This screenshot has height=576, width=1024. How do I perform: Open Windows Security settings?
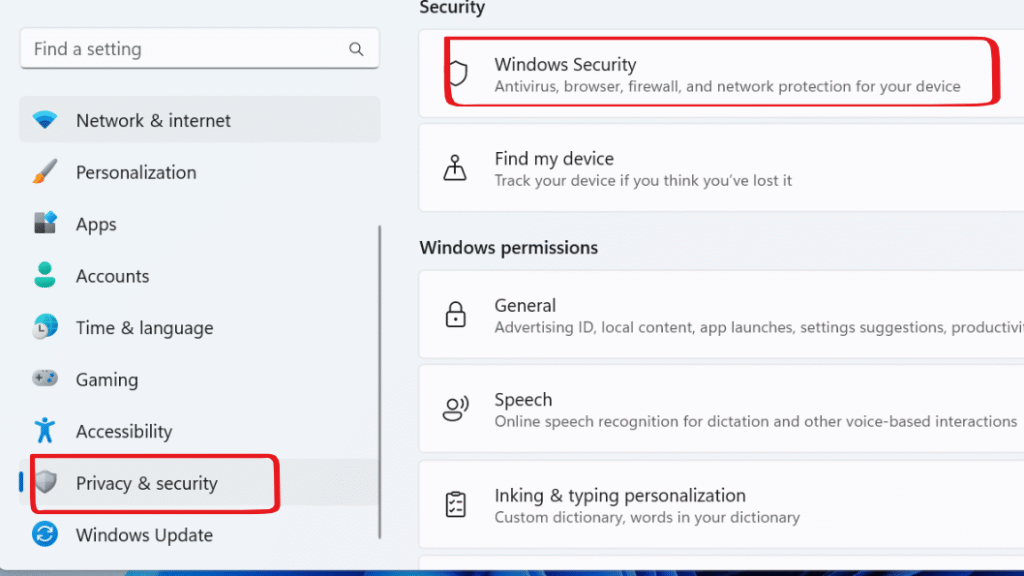pyautogui.click(x=721, y=74)
